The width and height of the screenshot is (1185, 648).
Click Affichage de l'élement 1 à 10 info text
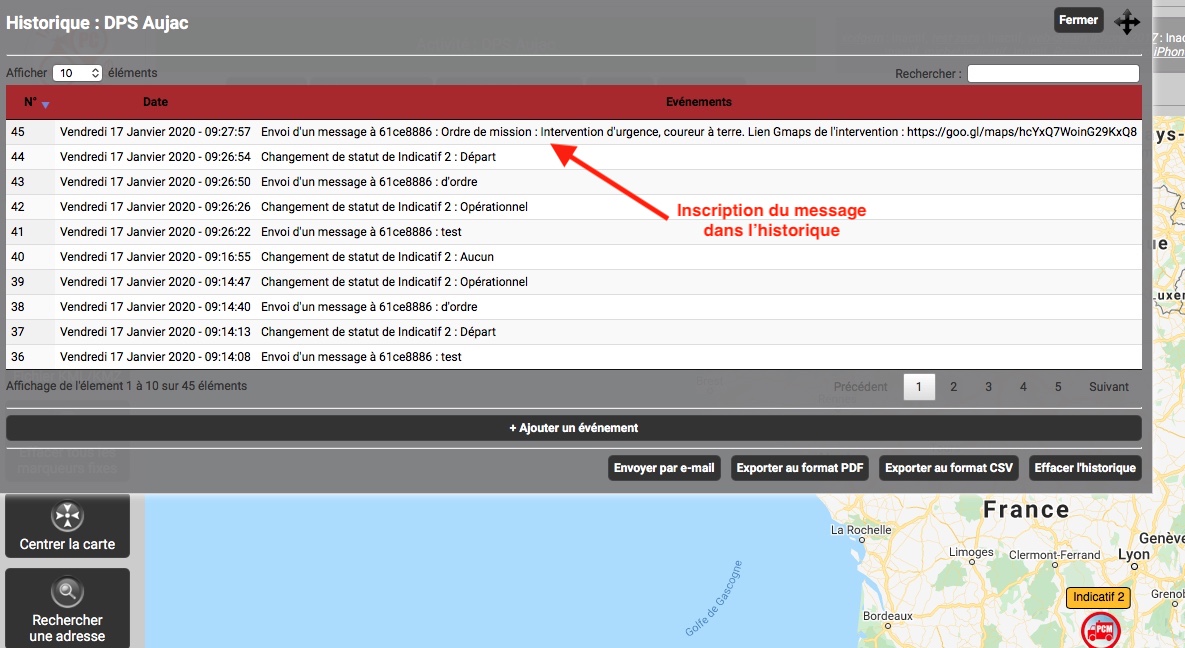click(126, 386)
